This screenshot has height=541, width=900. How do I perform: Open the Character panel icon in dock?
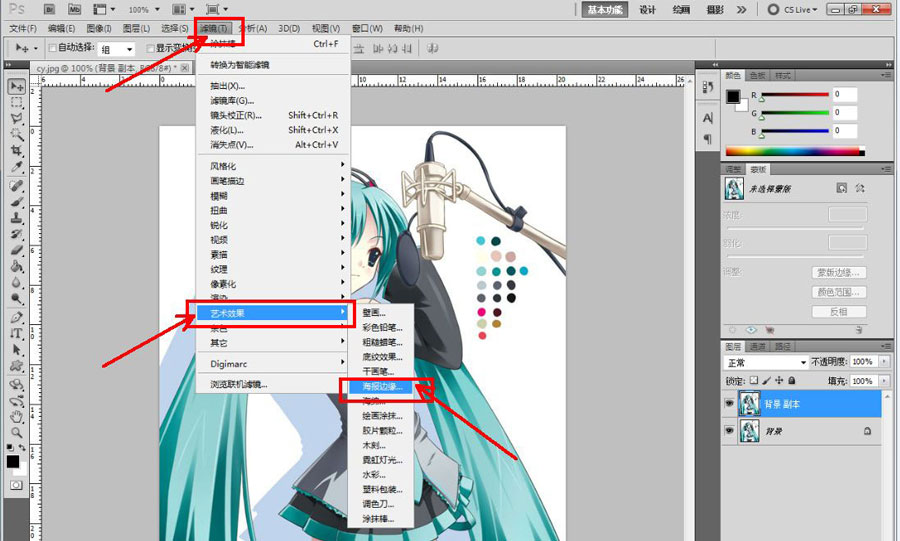click(707, 118)
